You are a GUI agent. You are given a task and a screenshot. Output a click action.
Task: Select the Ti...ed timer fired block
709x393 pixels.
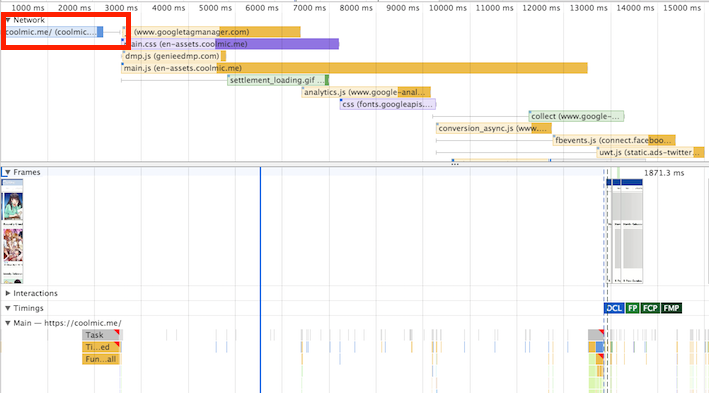101,347
